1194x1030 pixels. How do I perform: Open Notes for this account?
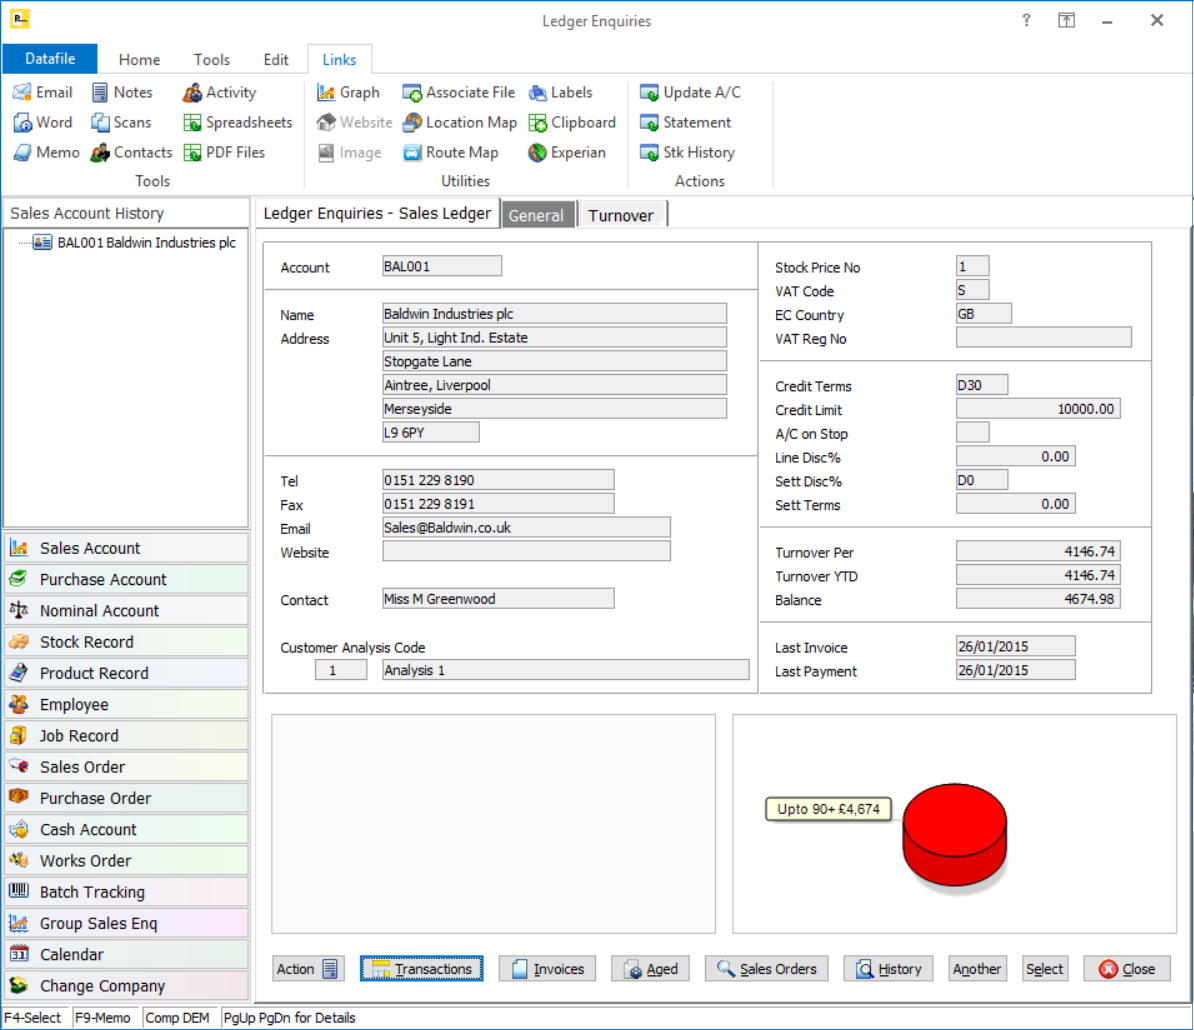point(122,92)
